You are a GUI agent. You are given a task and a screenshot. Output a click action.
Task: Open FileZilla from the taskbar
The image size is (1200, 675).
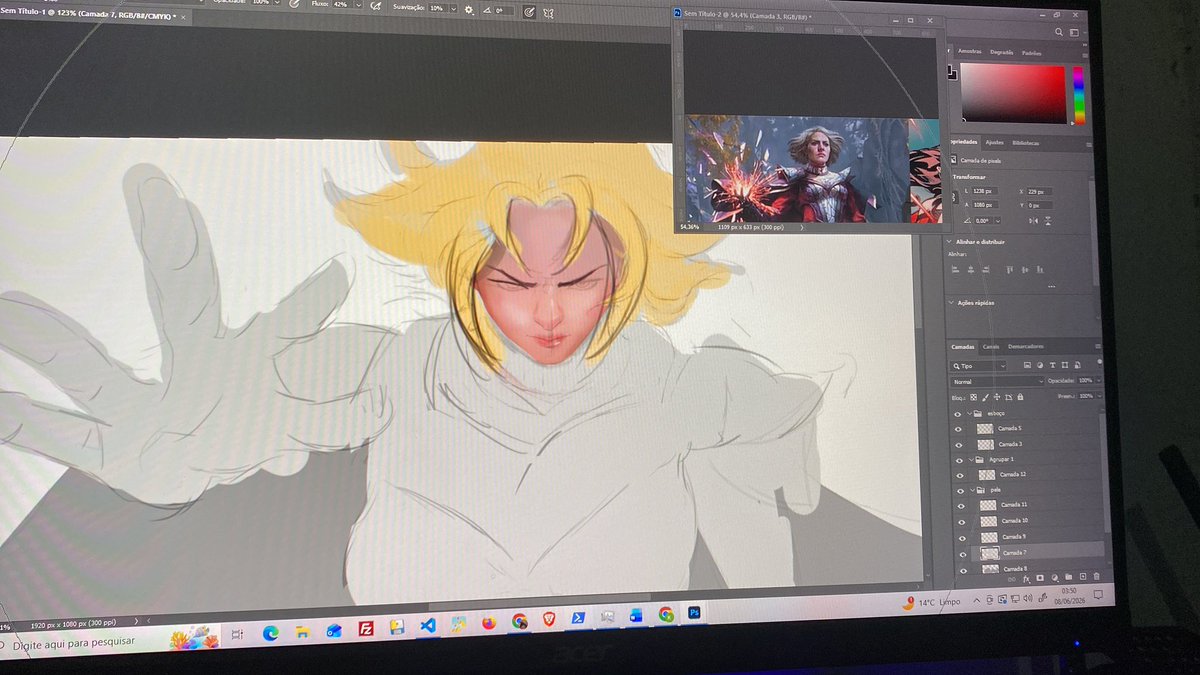click(x=366, y=628)
